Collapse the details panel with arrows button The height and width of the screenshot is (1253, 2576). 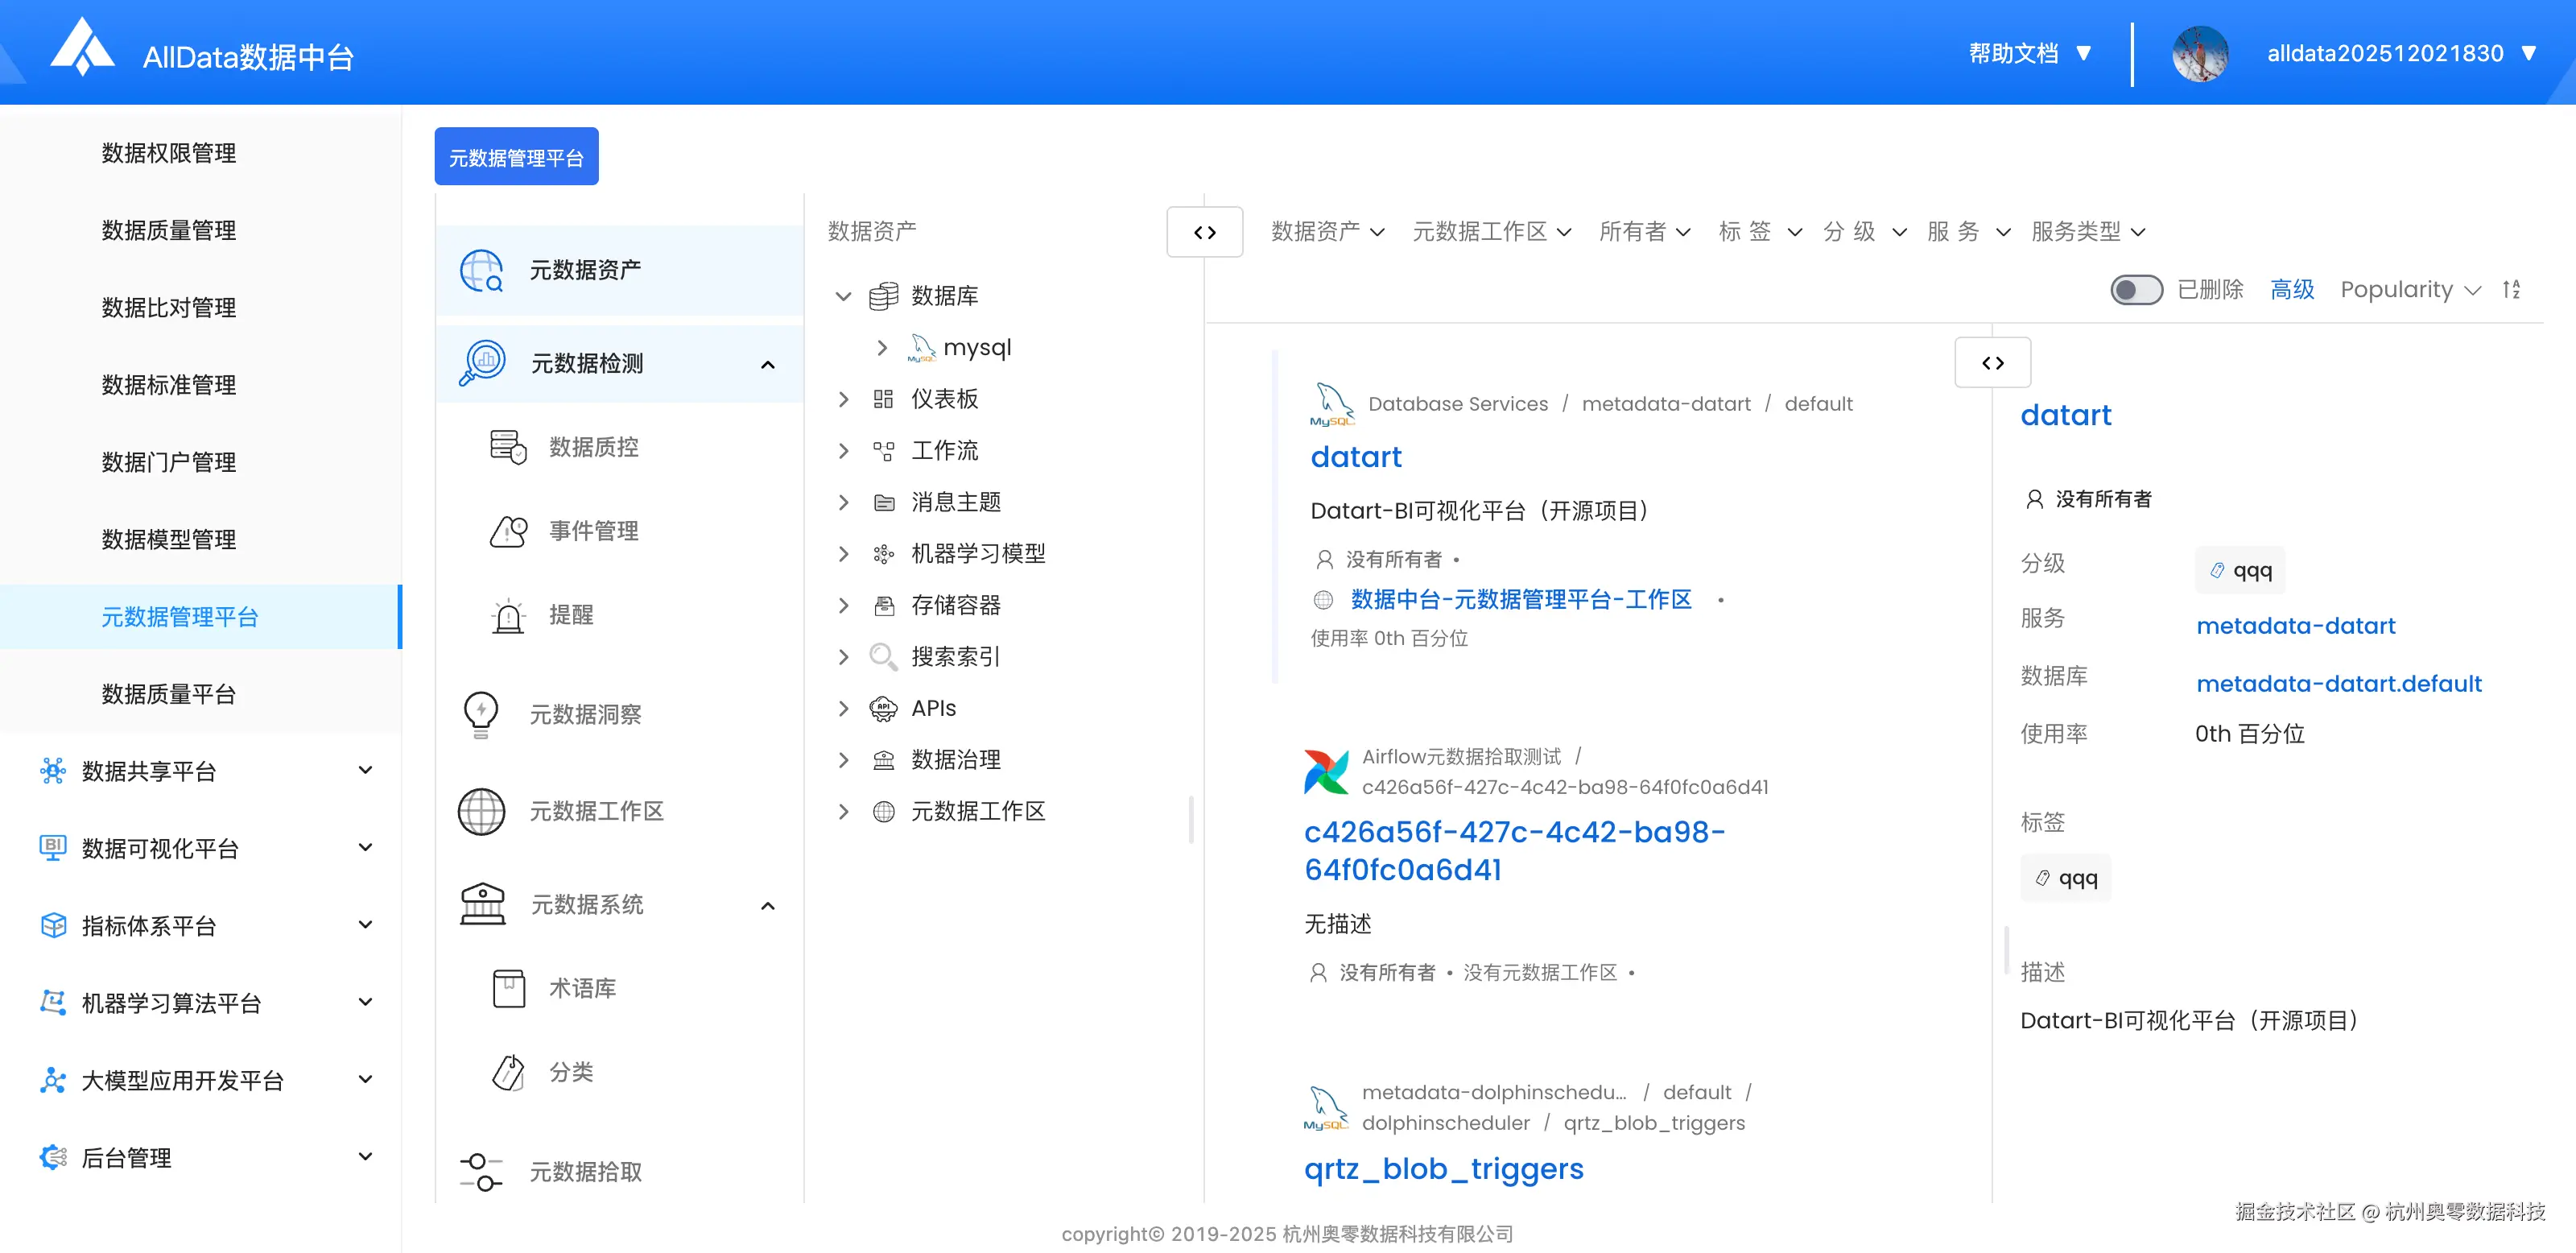click(x=1992, y=363)
